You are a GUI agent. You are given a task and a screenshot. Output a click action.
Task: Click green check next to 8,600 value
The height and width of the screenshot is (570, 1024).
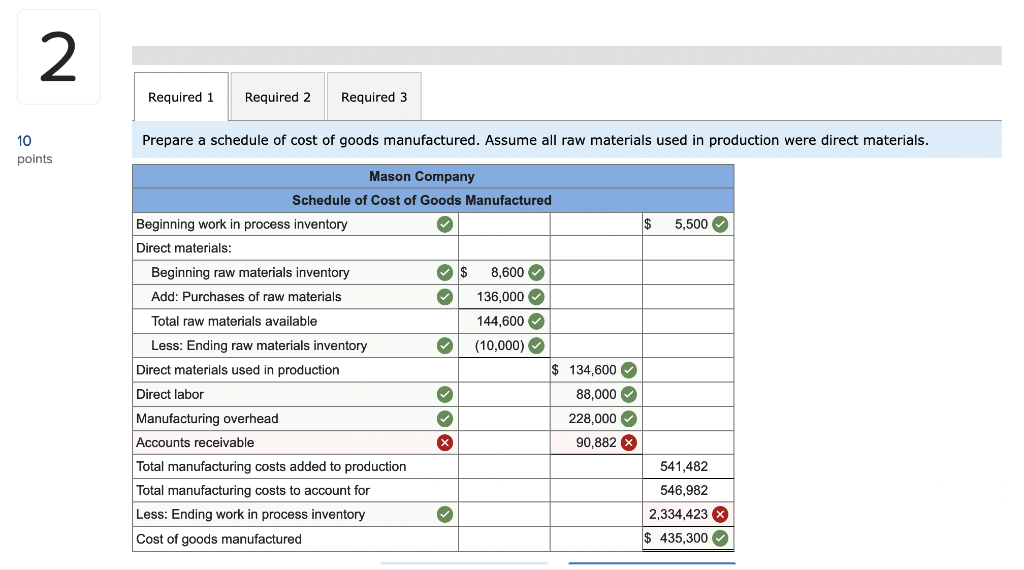click(x=536, y=272)
